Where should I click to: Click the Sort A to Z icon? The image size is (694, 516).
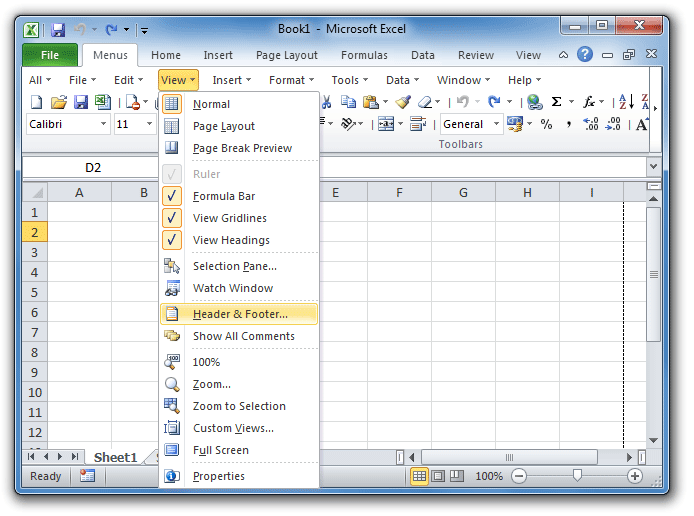(x=626, y=102)
